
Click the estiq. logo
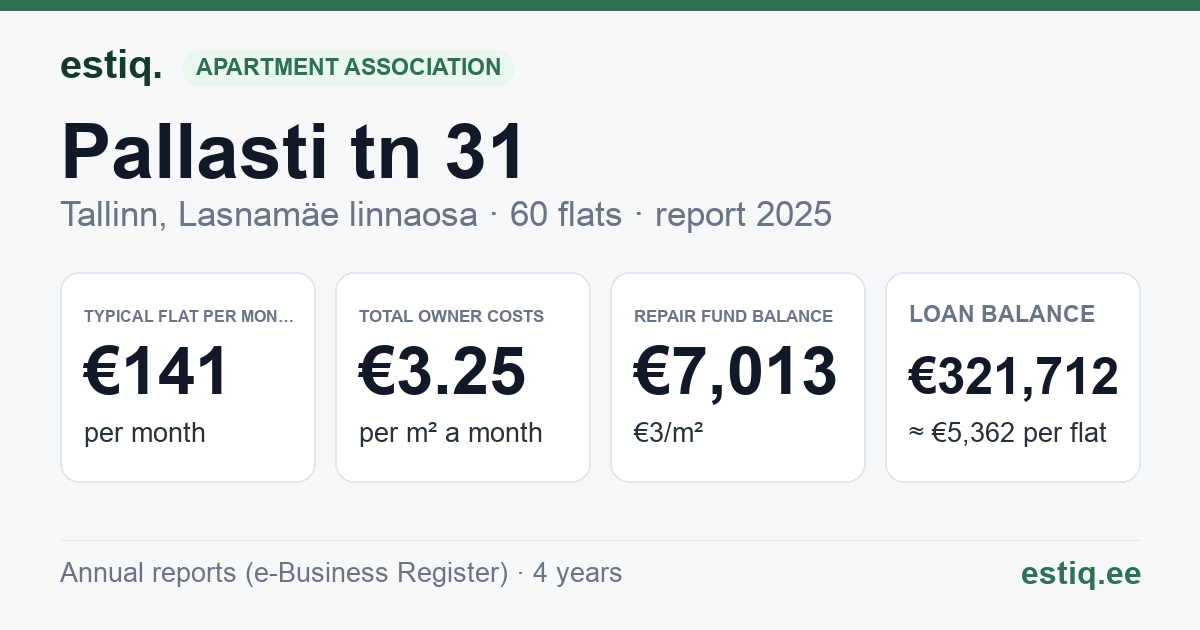(111, 67)
